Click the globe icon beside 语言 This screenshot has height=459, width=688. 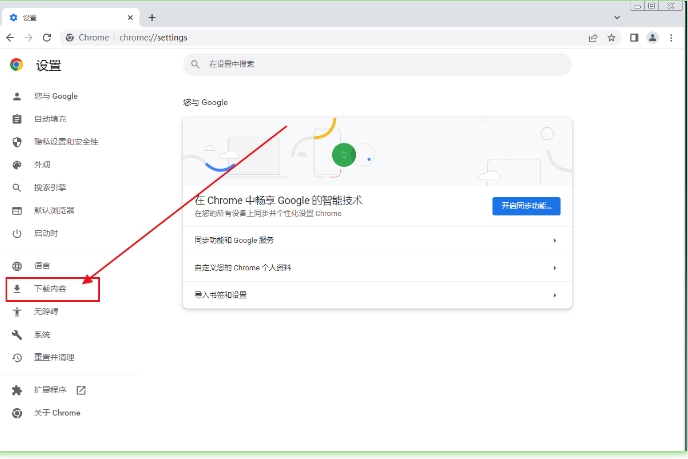tap(17, 266)
